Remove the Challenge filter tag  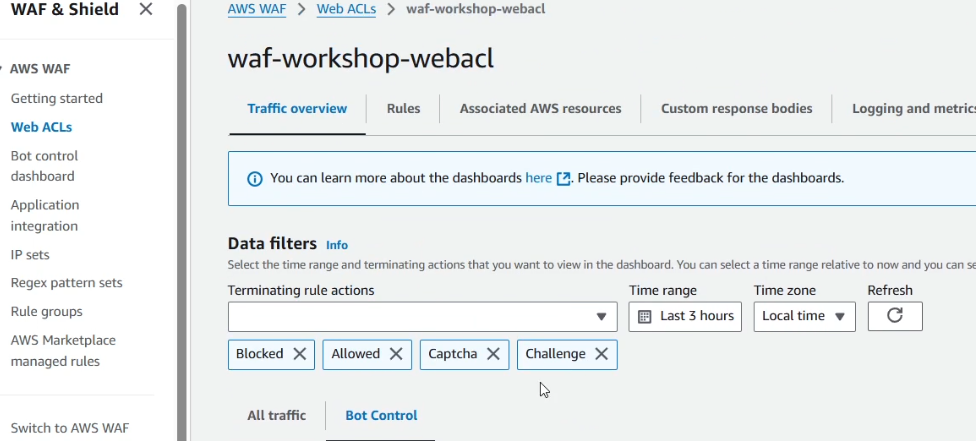(x=601, y=354)
